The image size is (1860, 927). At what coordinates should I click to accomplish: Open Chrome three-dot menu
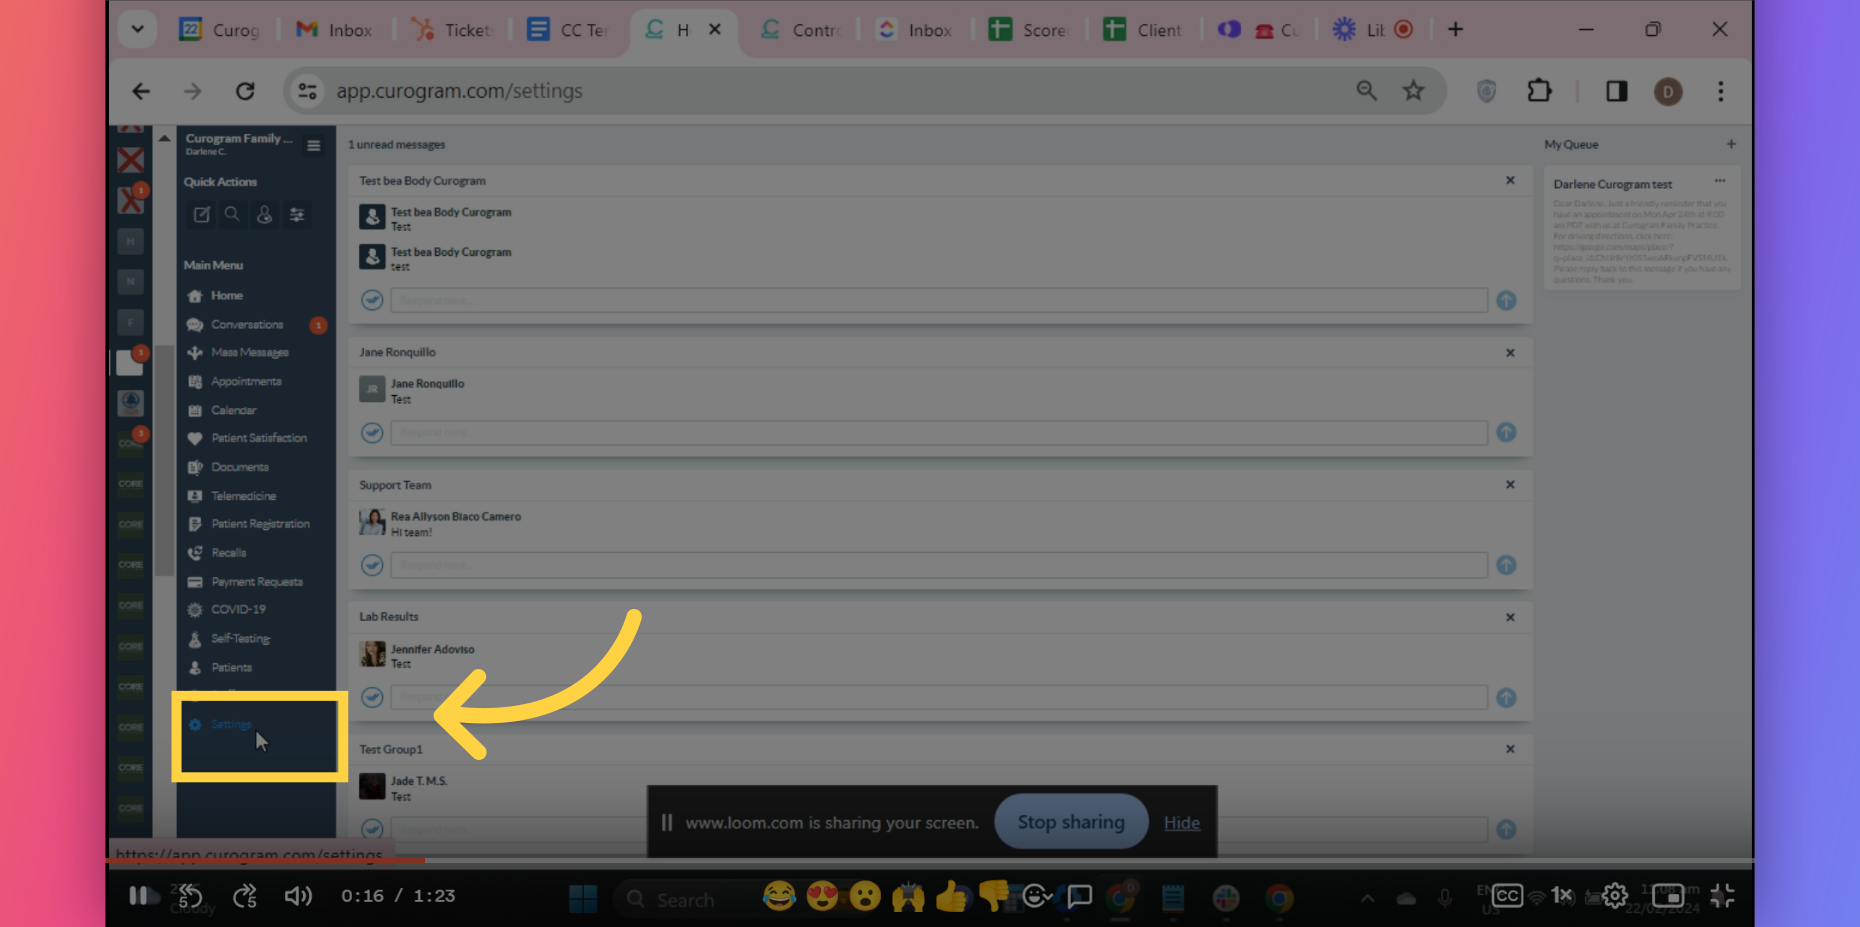coord(1720,91)
